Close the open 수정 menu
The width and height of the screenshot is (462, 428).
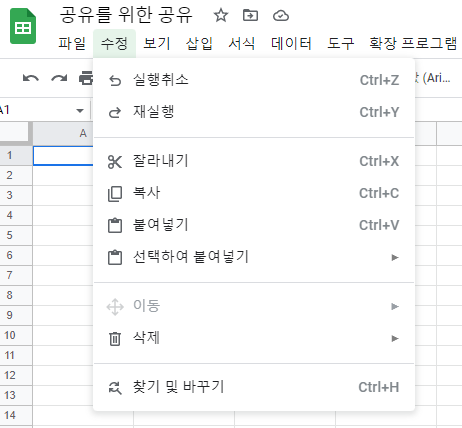tap(114, 43)
